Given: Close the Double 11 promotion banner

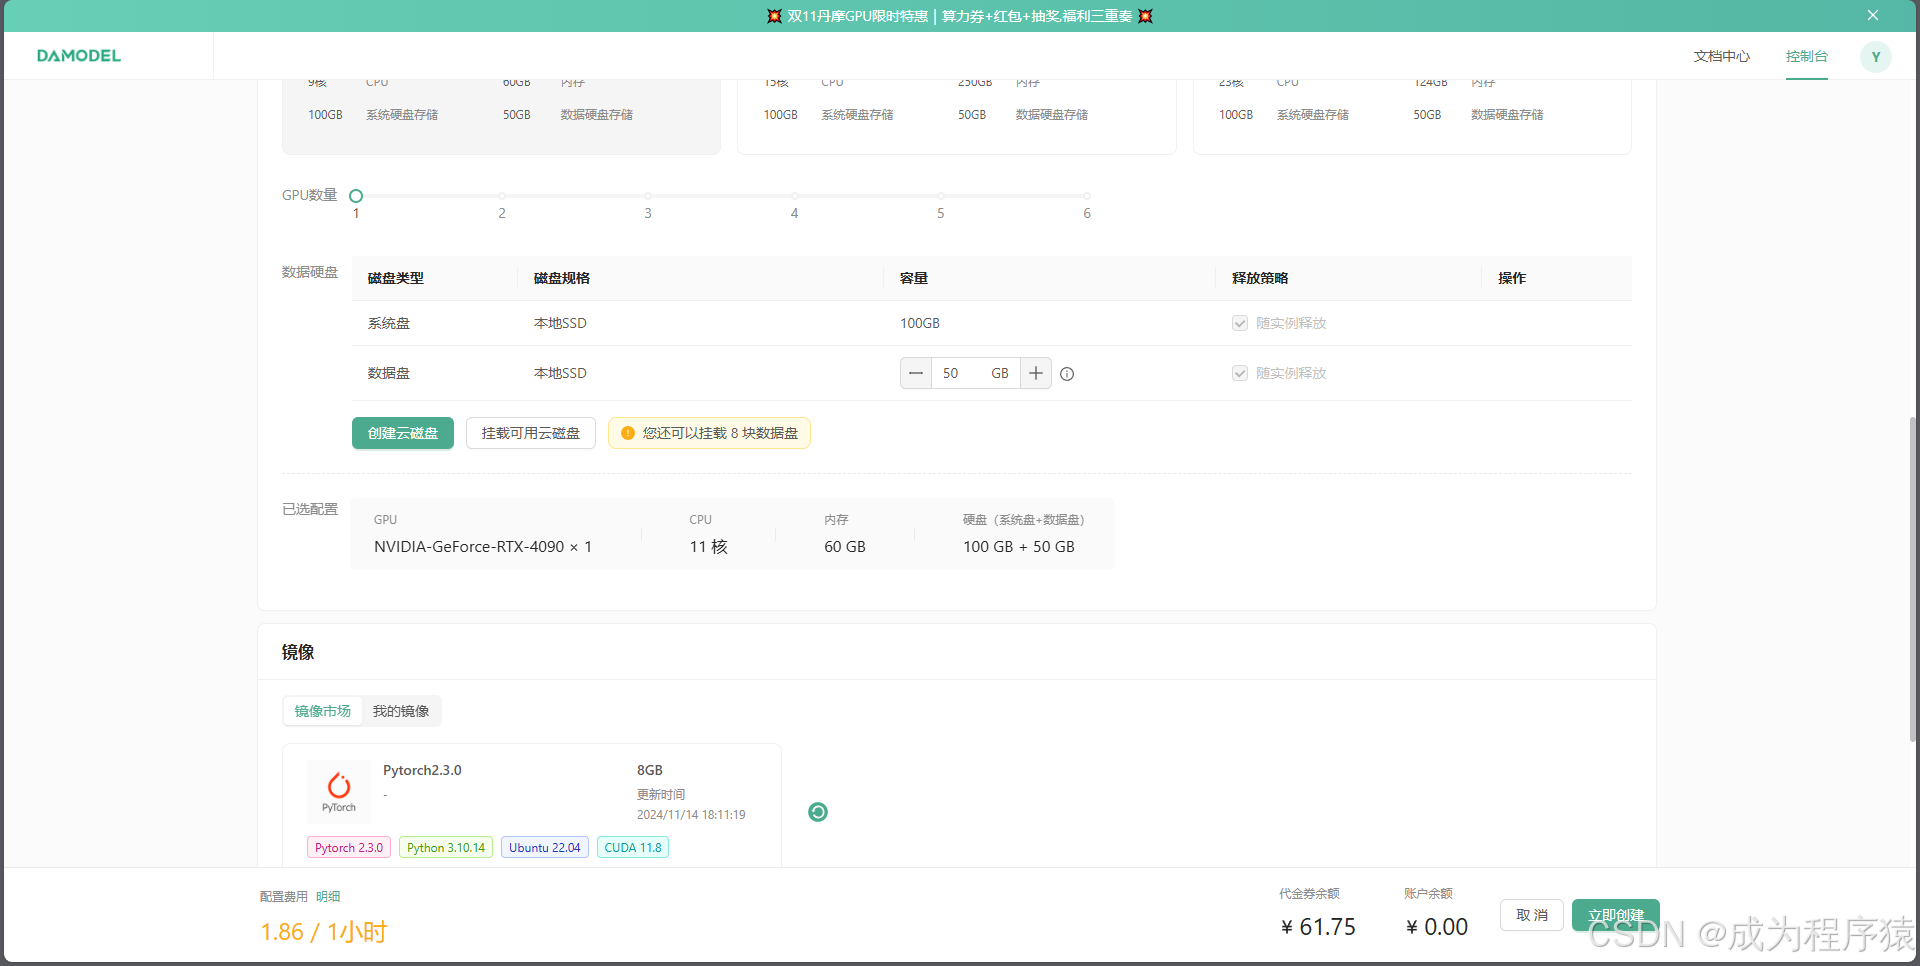Looking at the screenshot, I should (x=1873, y=16).
